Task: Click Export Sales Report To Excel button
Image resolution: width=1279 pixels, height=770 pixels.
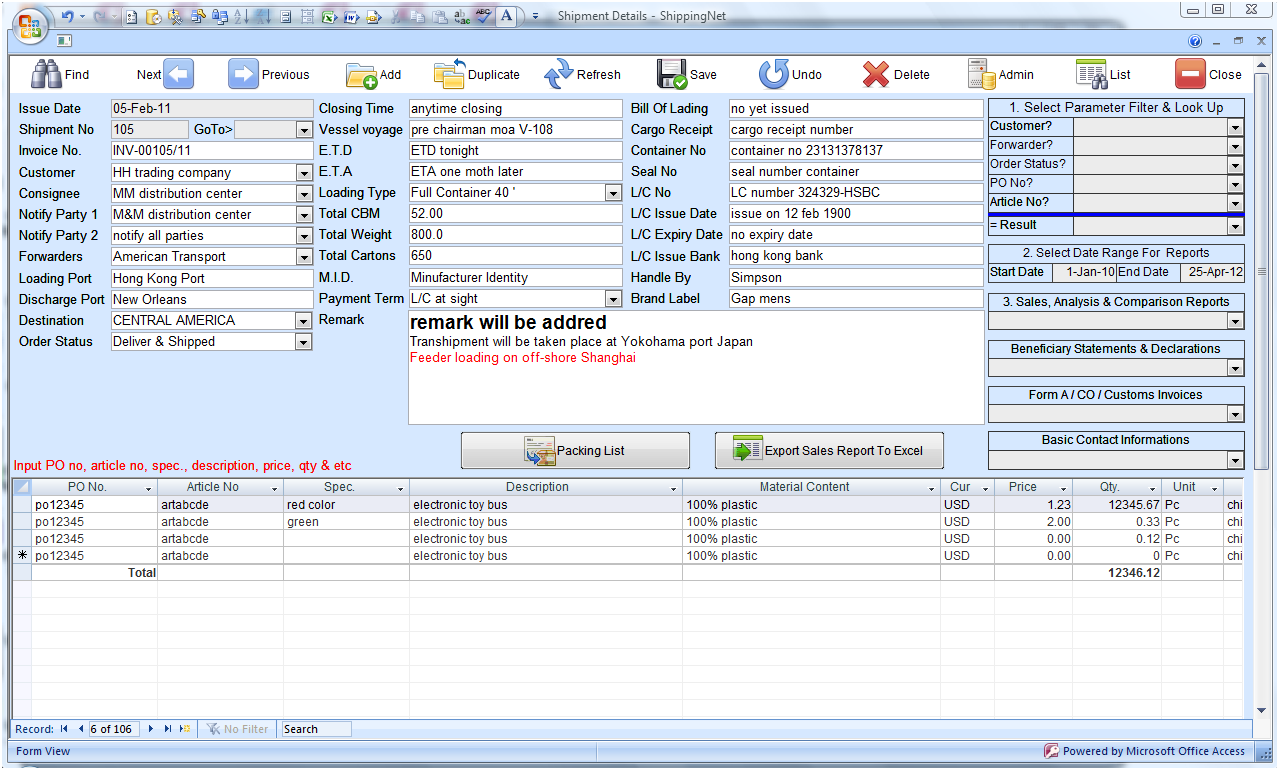Action: (x=830, y=451)
